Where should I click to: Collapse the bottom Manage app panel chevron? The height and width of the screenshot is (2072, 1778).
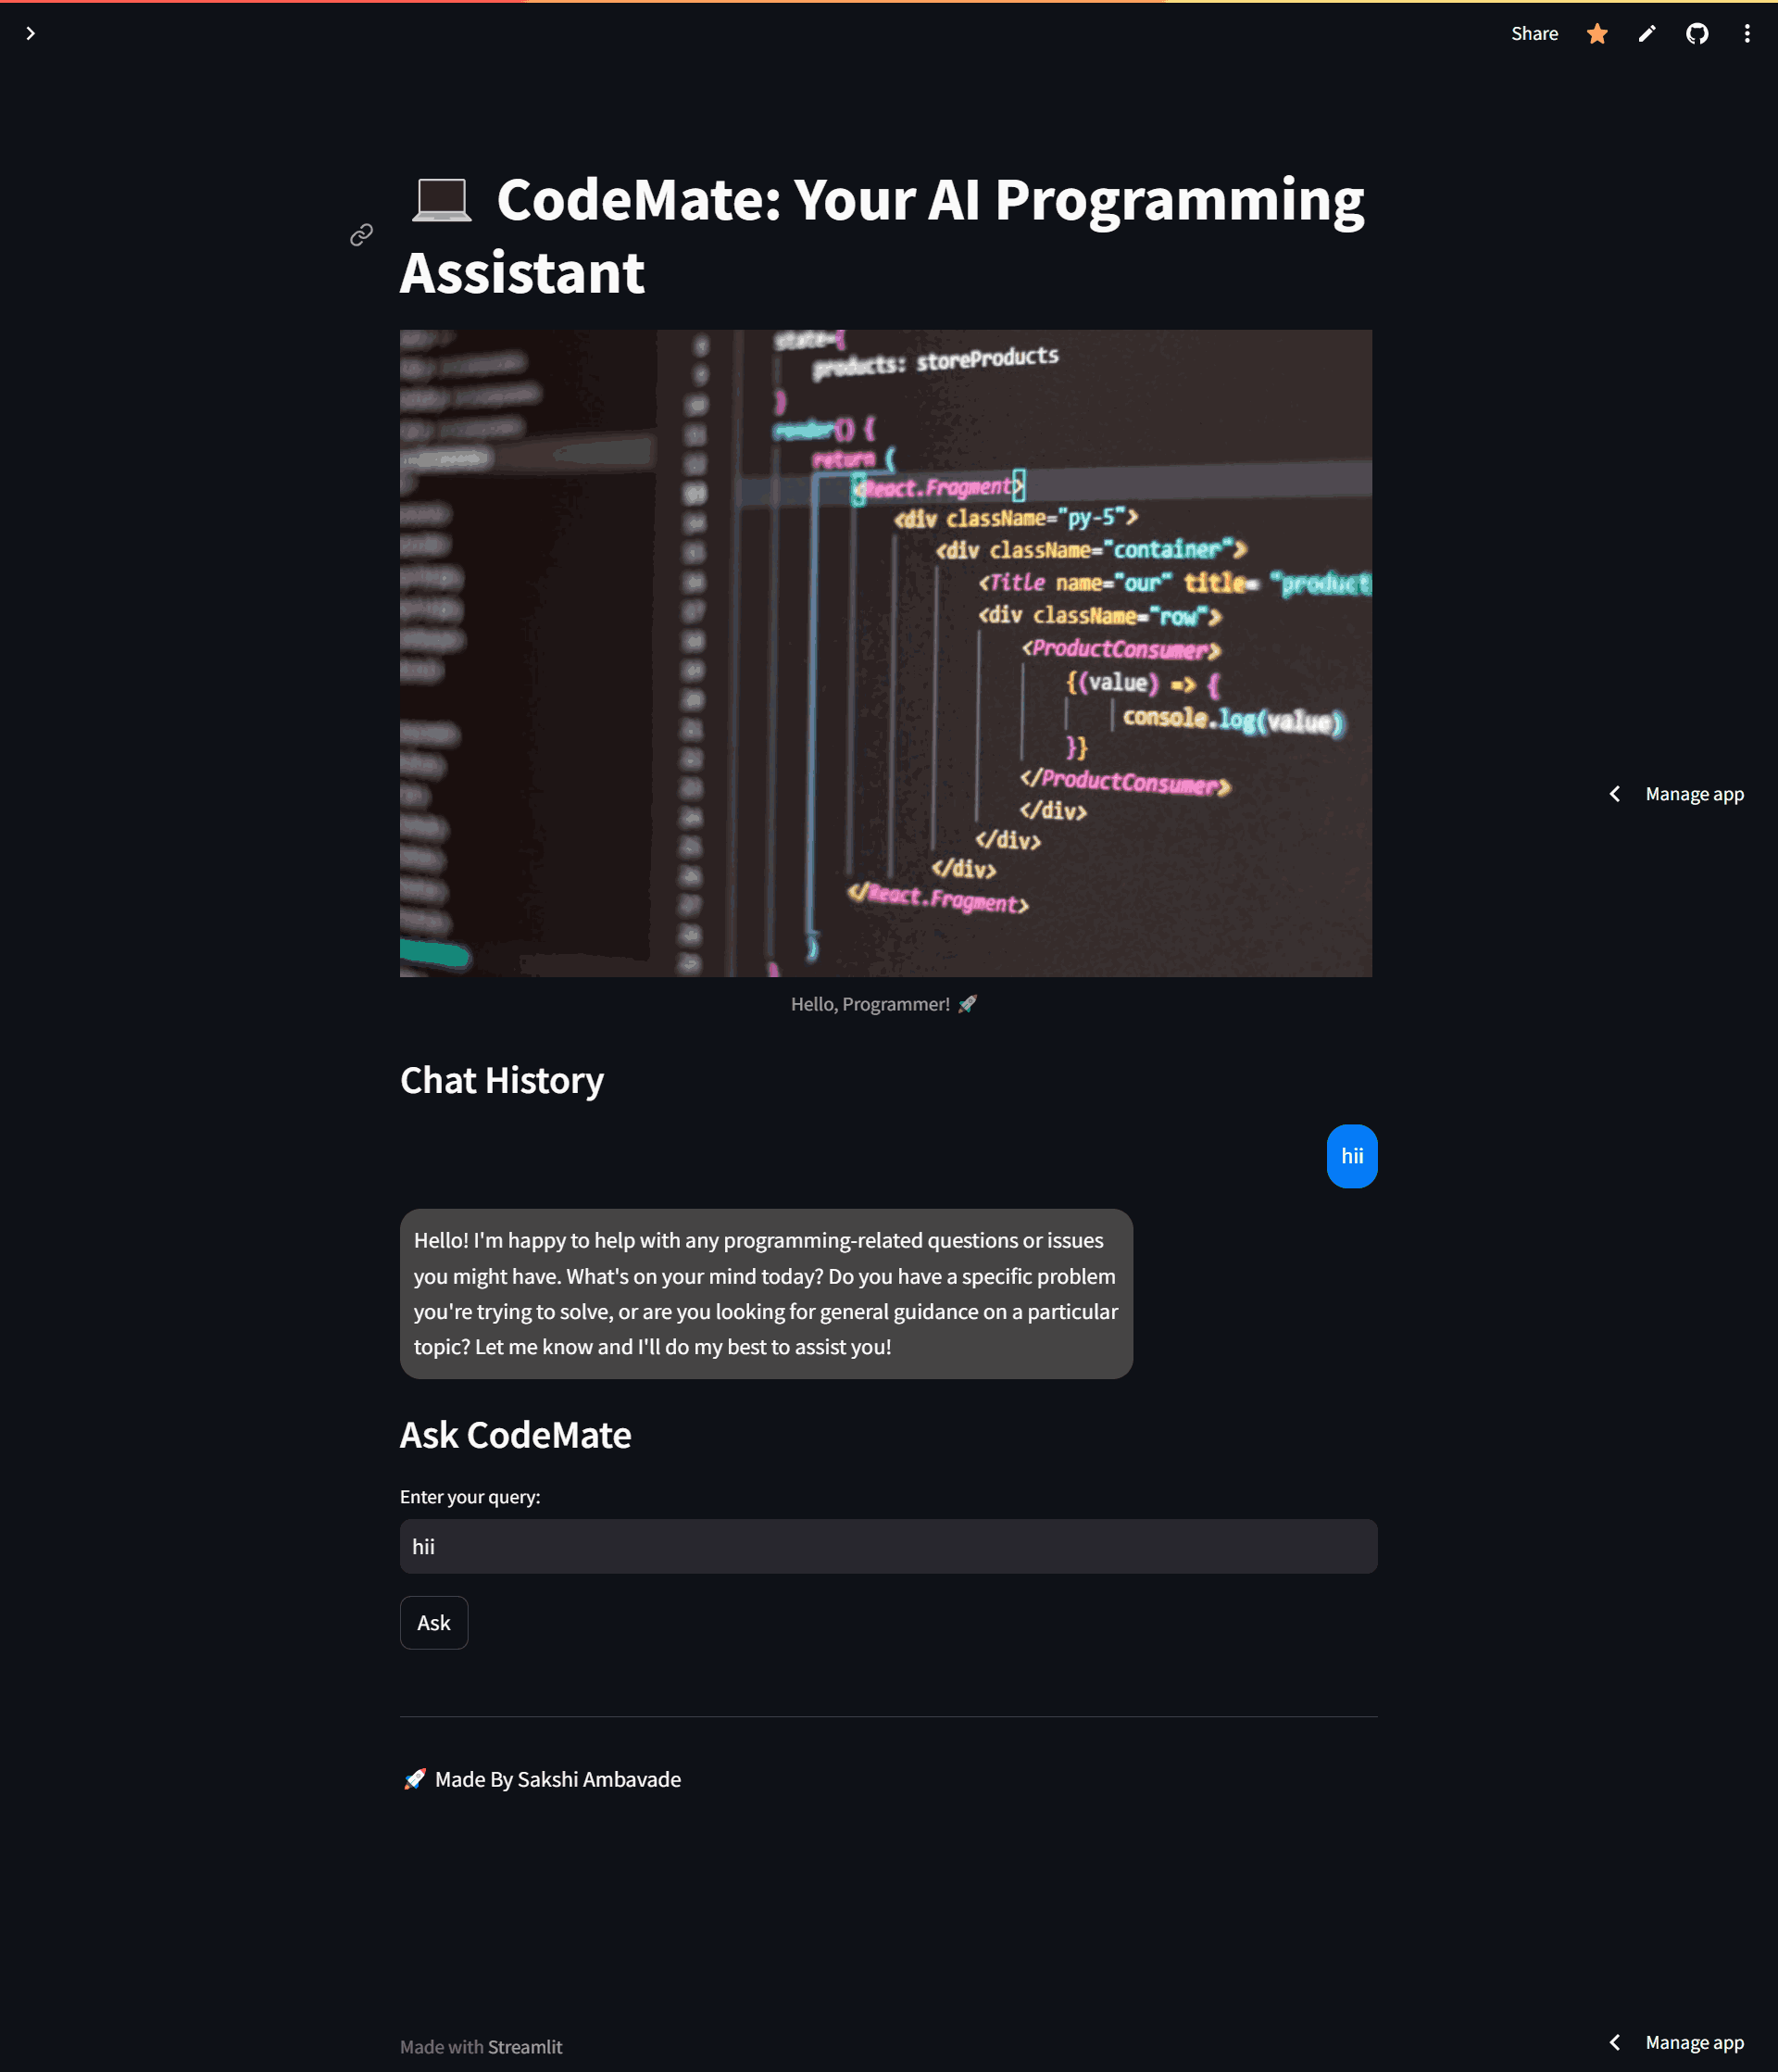click(x=1615, y=2041)
